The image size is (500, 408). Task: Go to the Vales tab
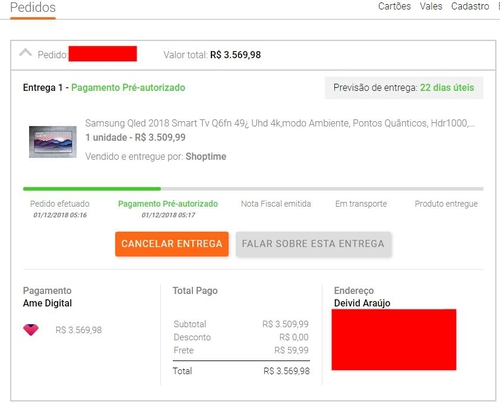(431, 6)
